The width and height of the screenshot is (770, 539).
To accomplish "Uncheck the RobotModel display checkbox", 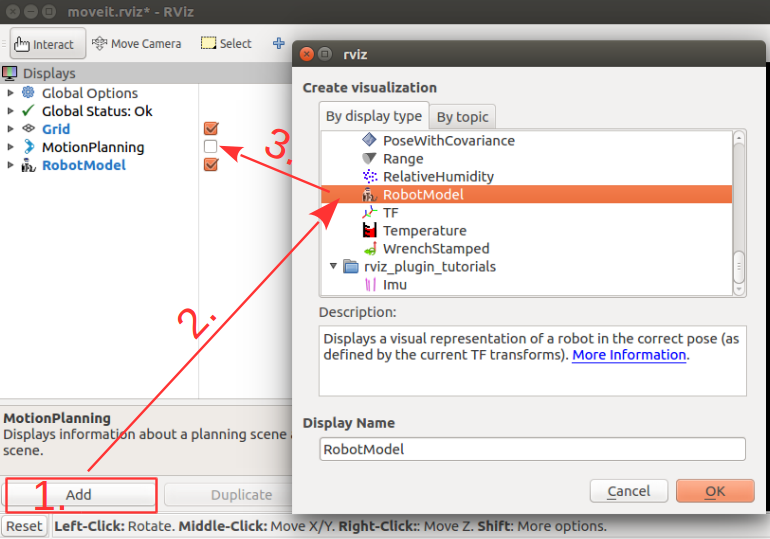I will [210, 165].
